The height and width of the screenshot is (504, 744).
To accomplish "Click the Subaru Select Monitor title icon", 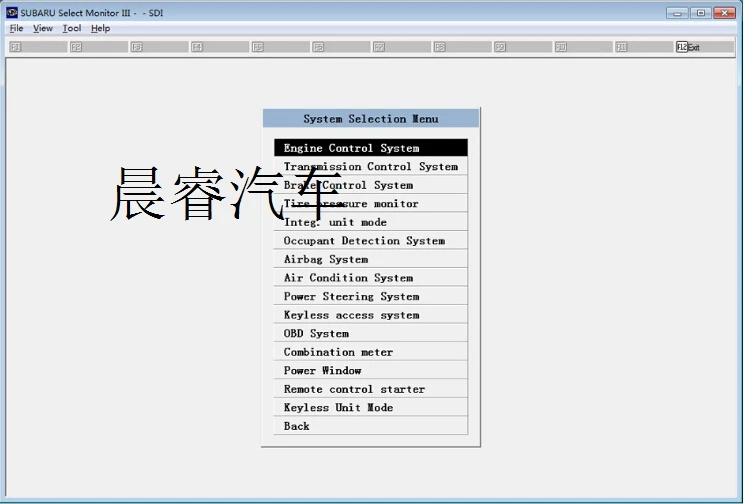I will tap(12, 13).
